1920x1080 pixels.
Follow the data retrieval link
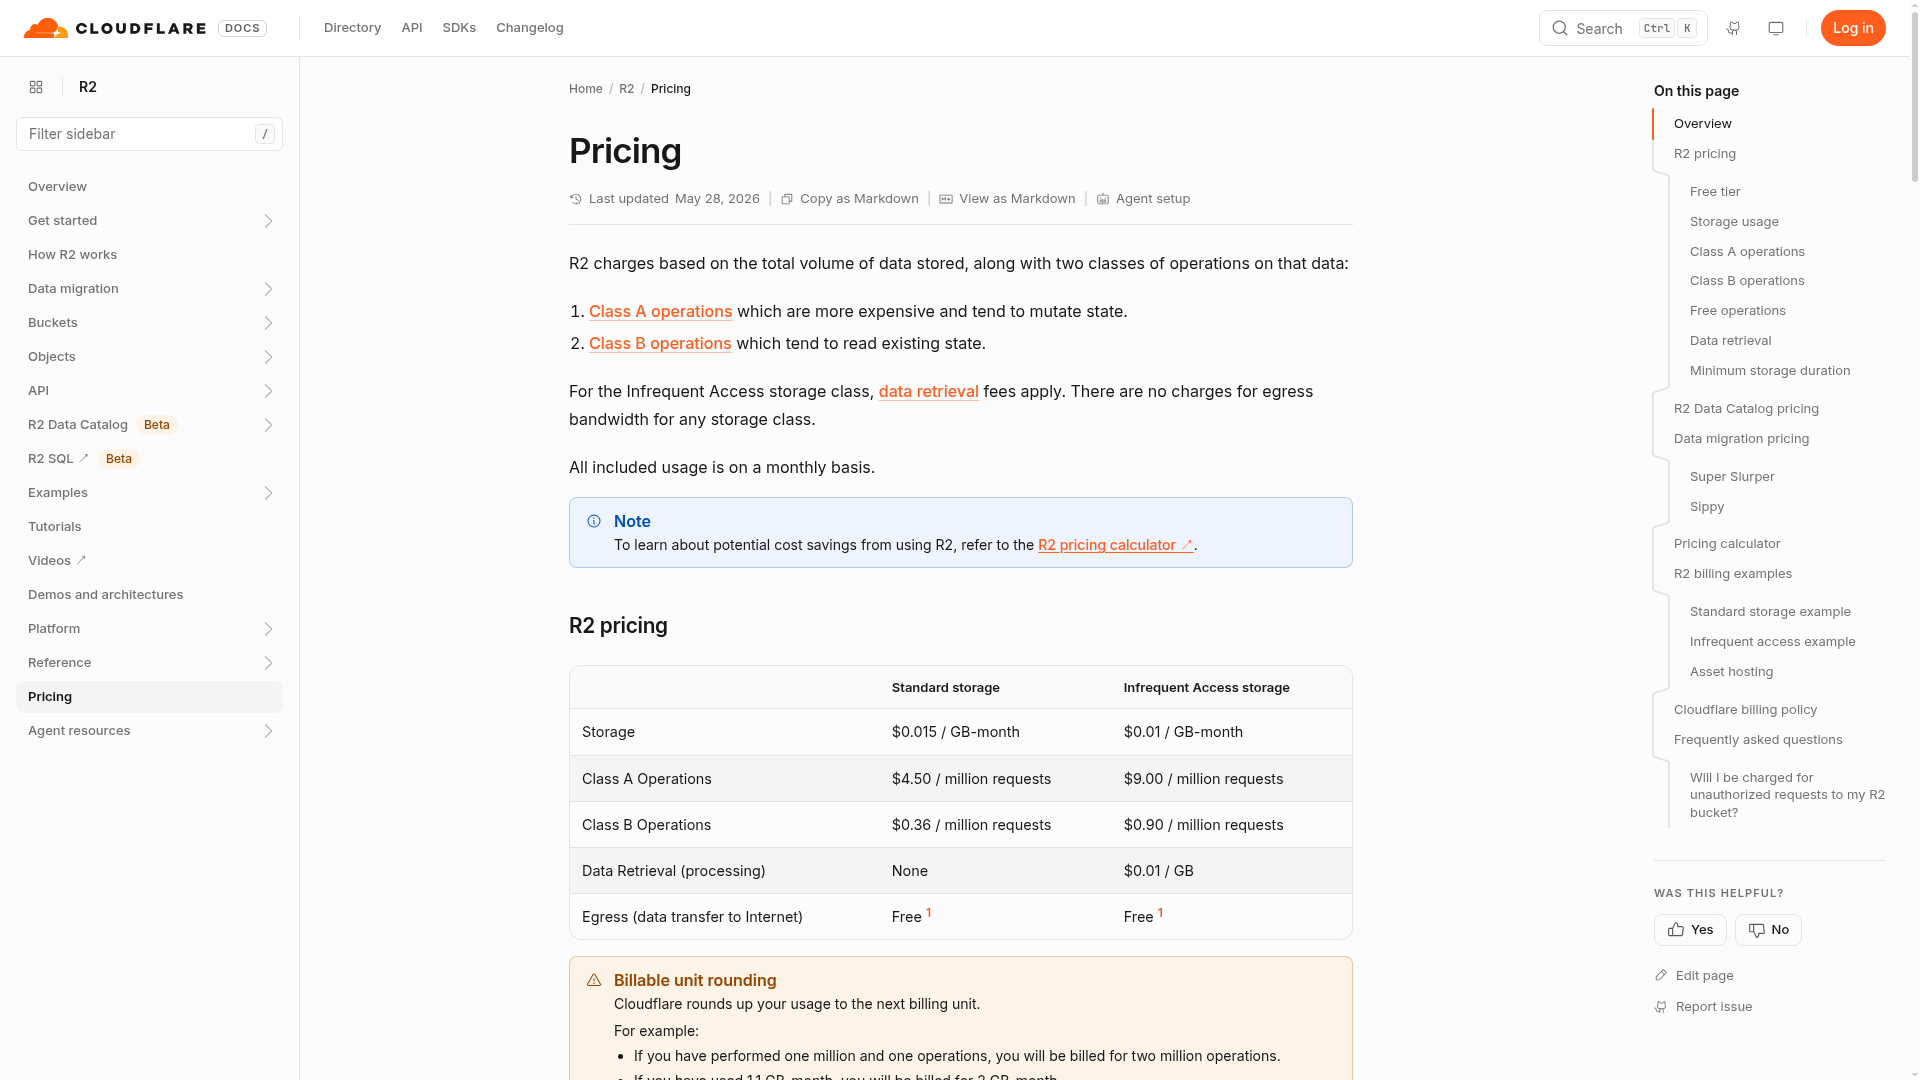point(928,392)
